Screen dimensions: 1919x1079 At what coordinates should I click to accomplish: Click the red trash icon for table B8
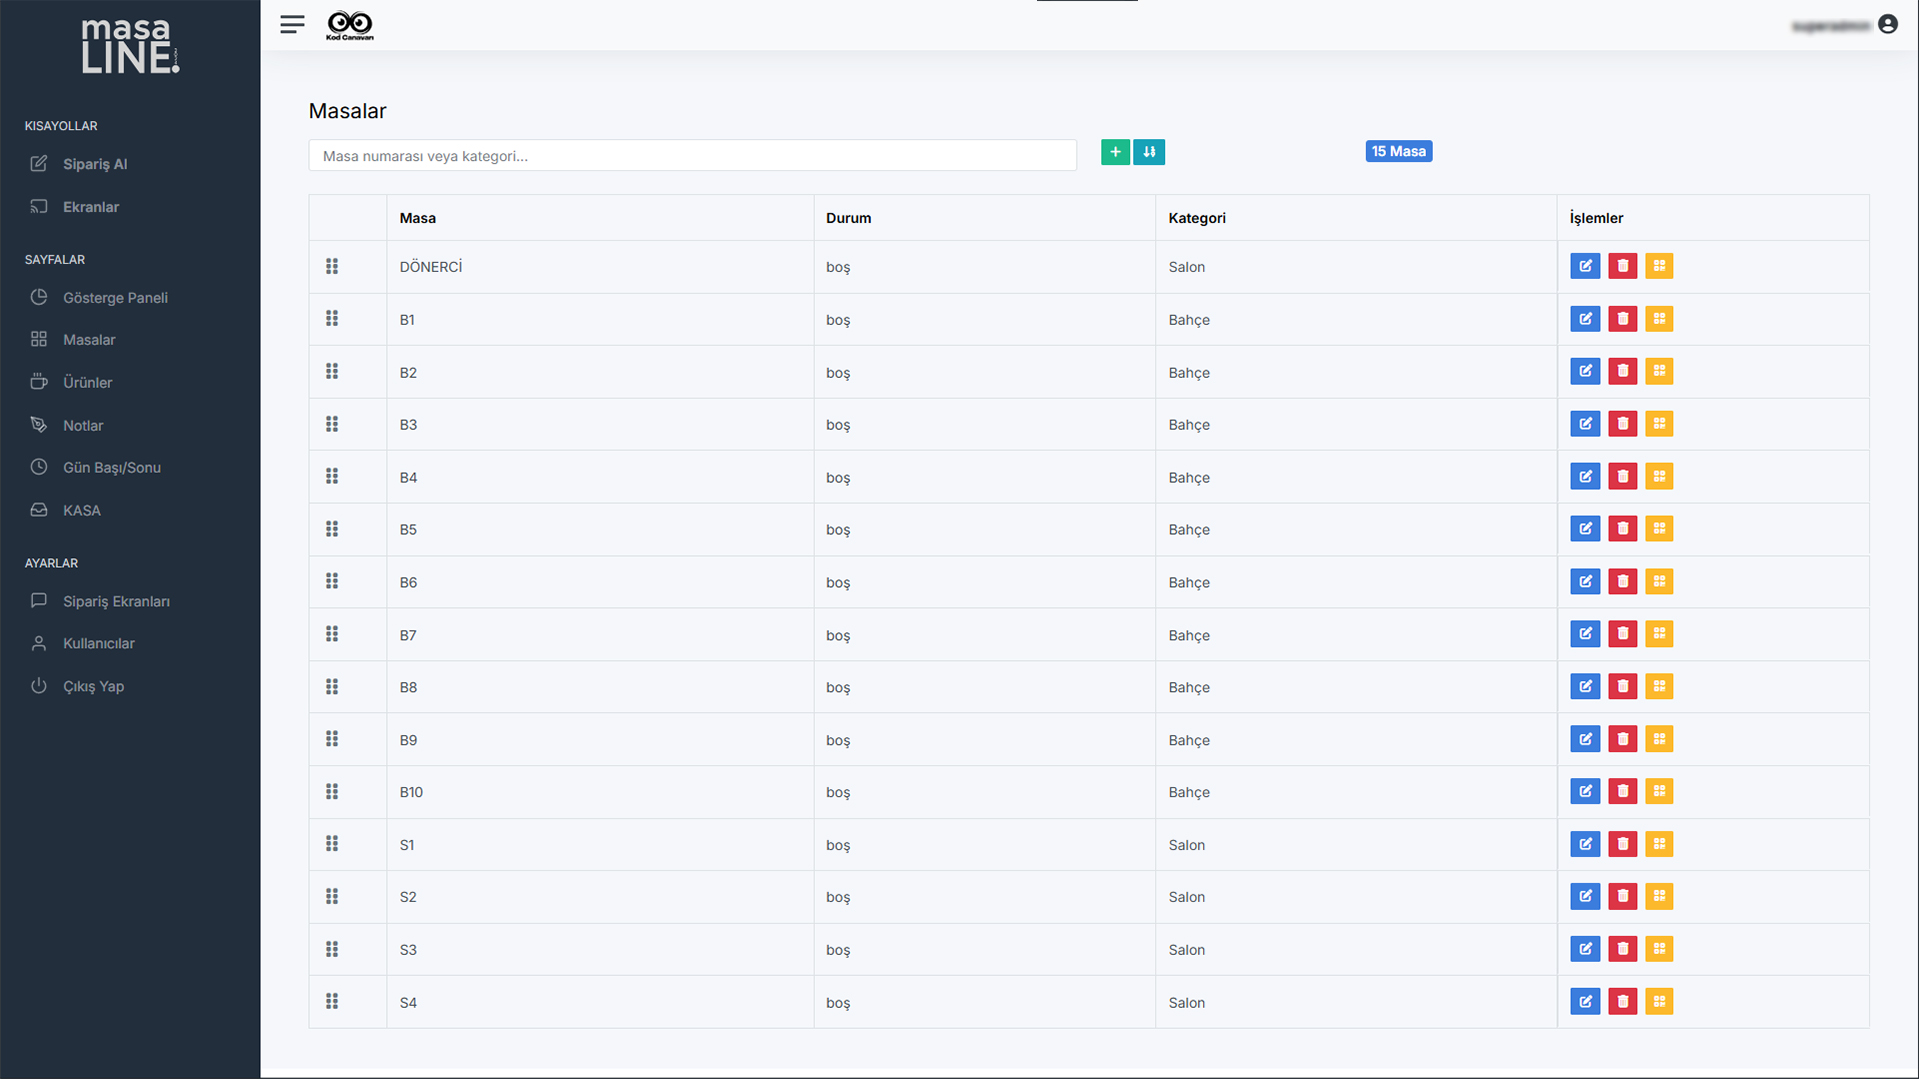click(x=1622, y=686)
